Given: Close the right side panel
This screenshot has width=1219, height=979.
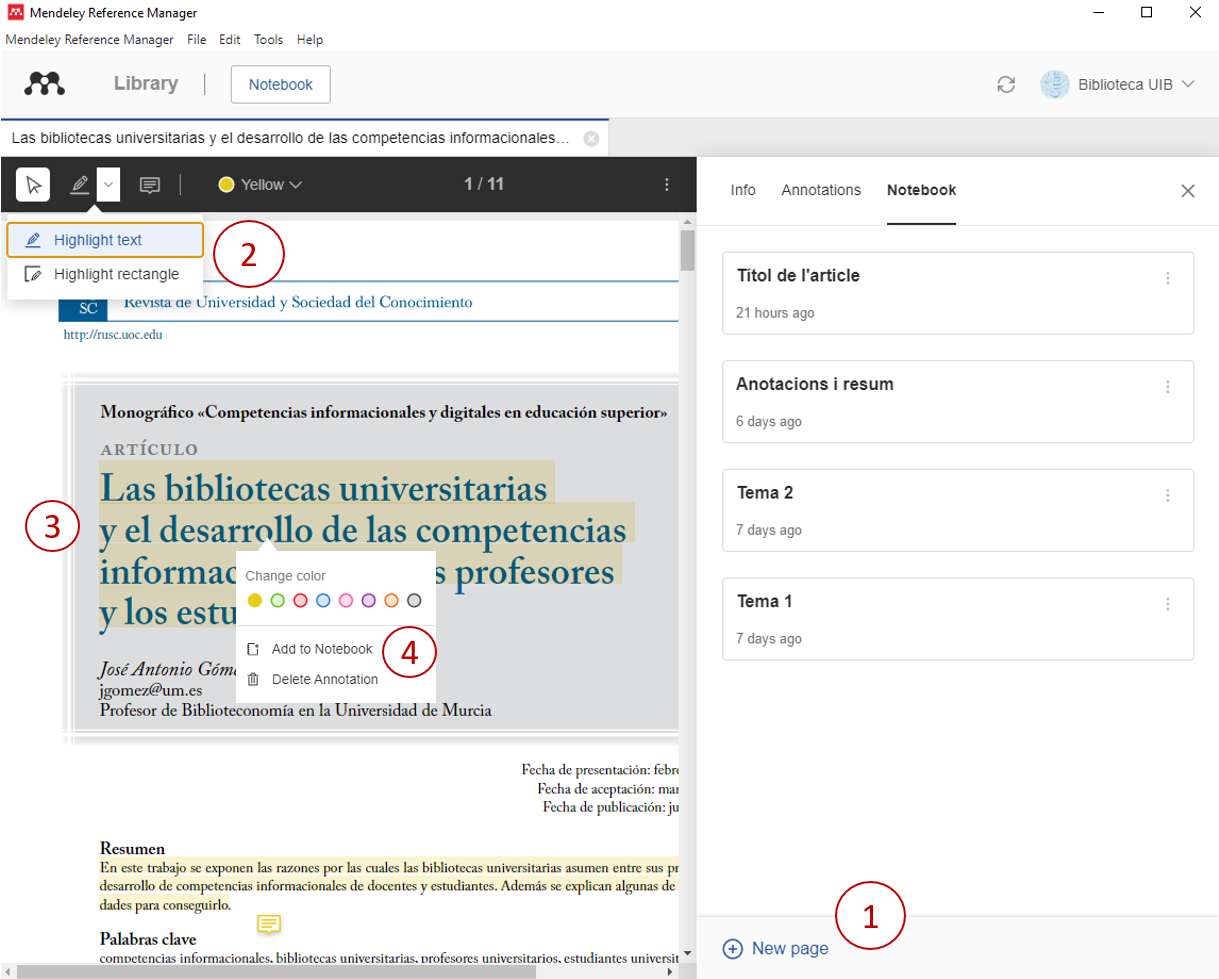Looking at the screenshot, I should coord(1188,190).
